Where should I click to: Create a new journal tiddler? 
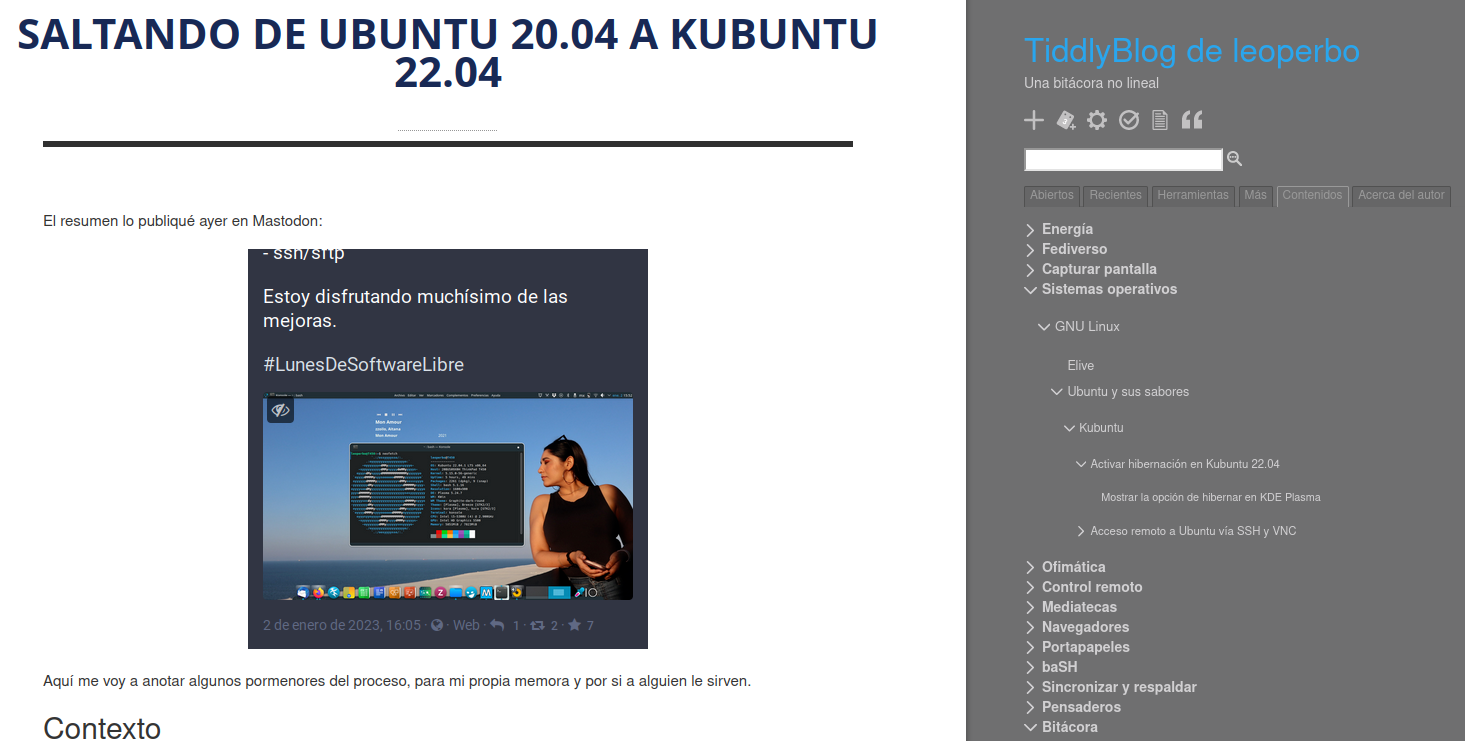point(1066,121)
